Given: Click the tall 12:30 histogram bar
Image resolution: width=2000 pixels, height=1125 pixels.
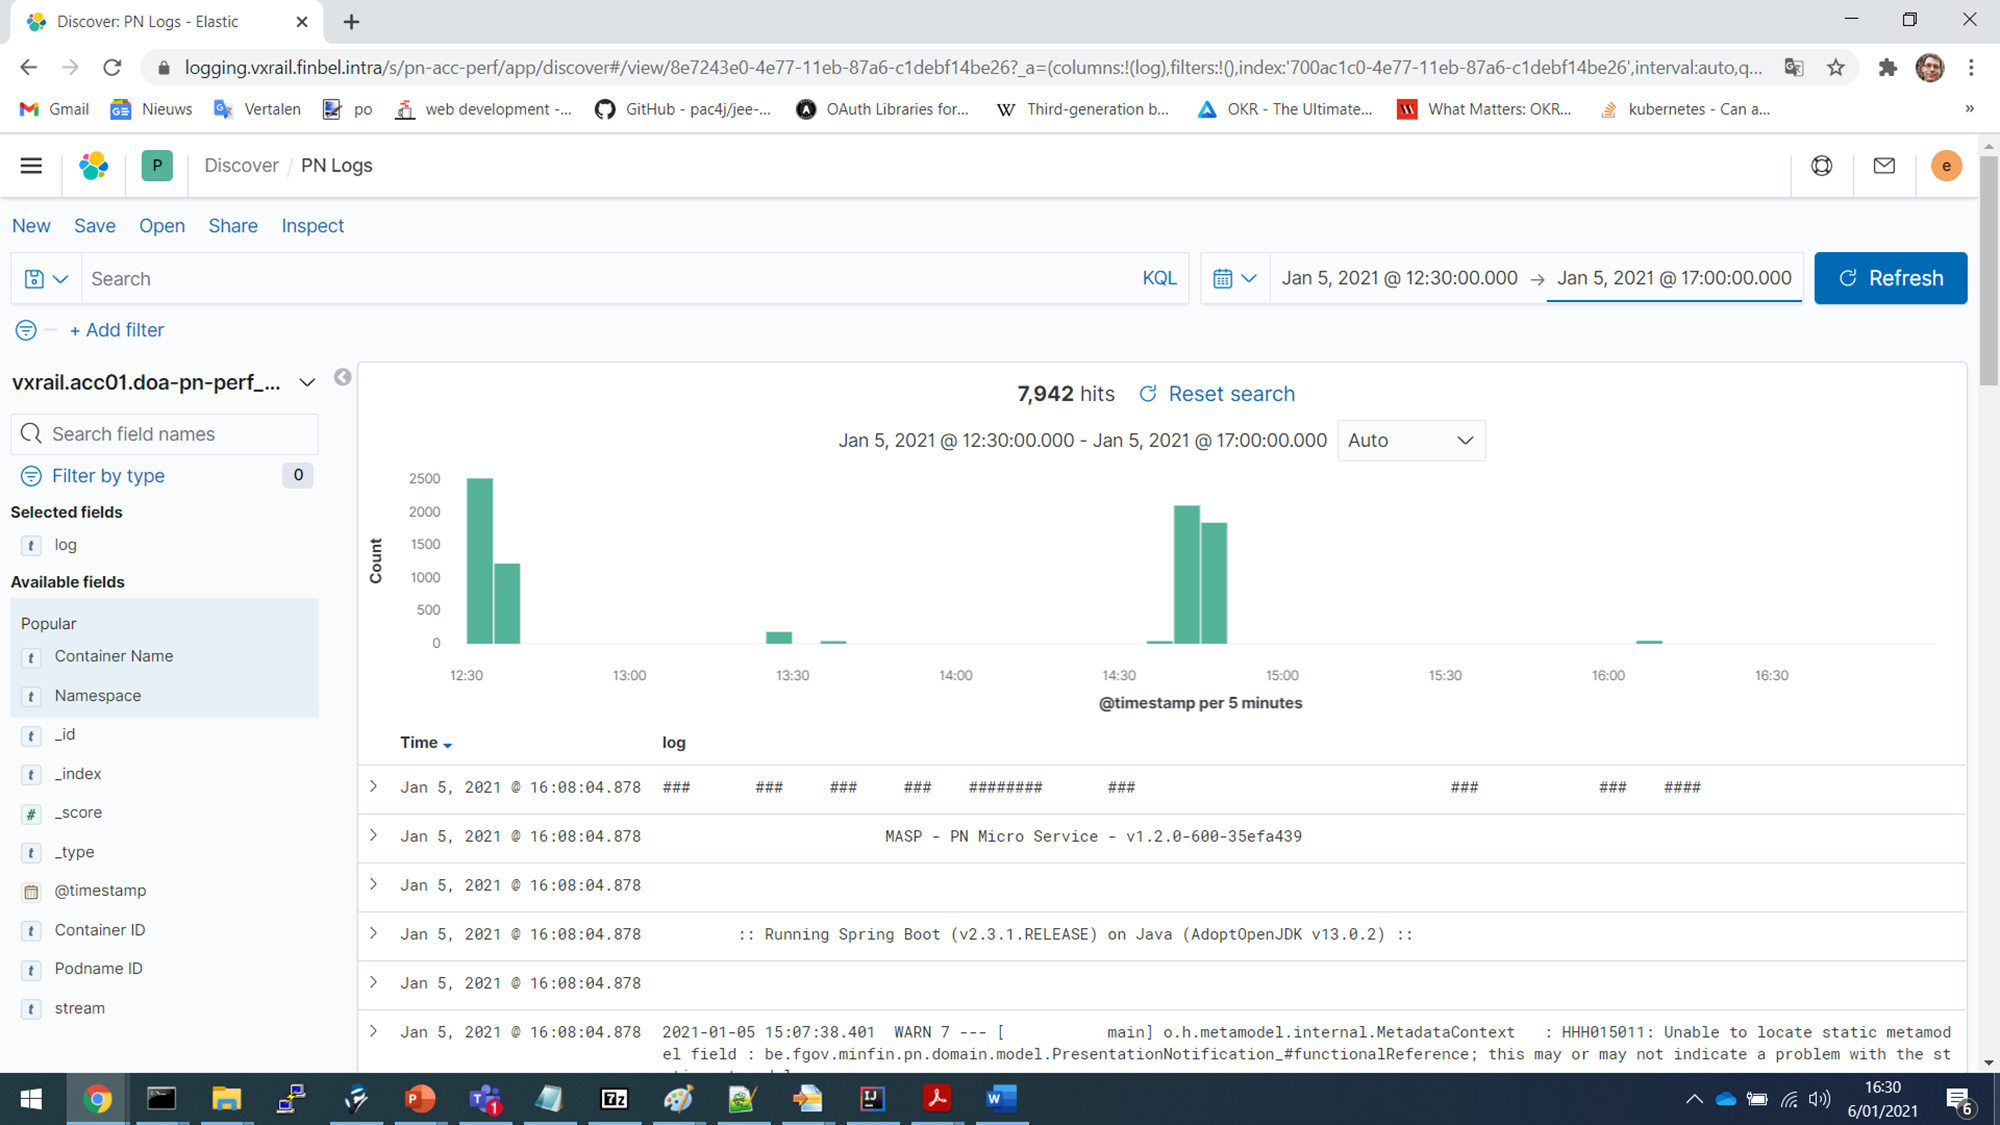Looking at the screenshot, I should pyautogui.click(x=480, y=561).
